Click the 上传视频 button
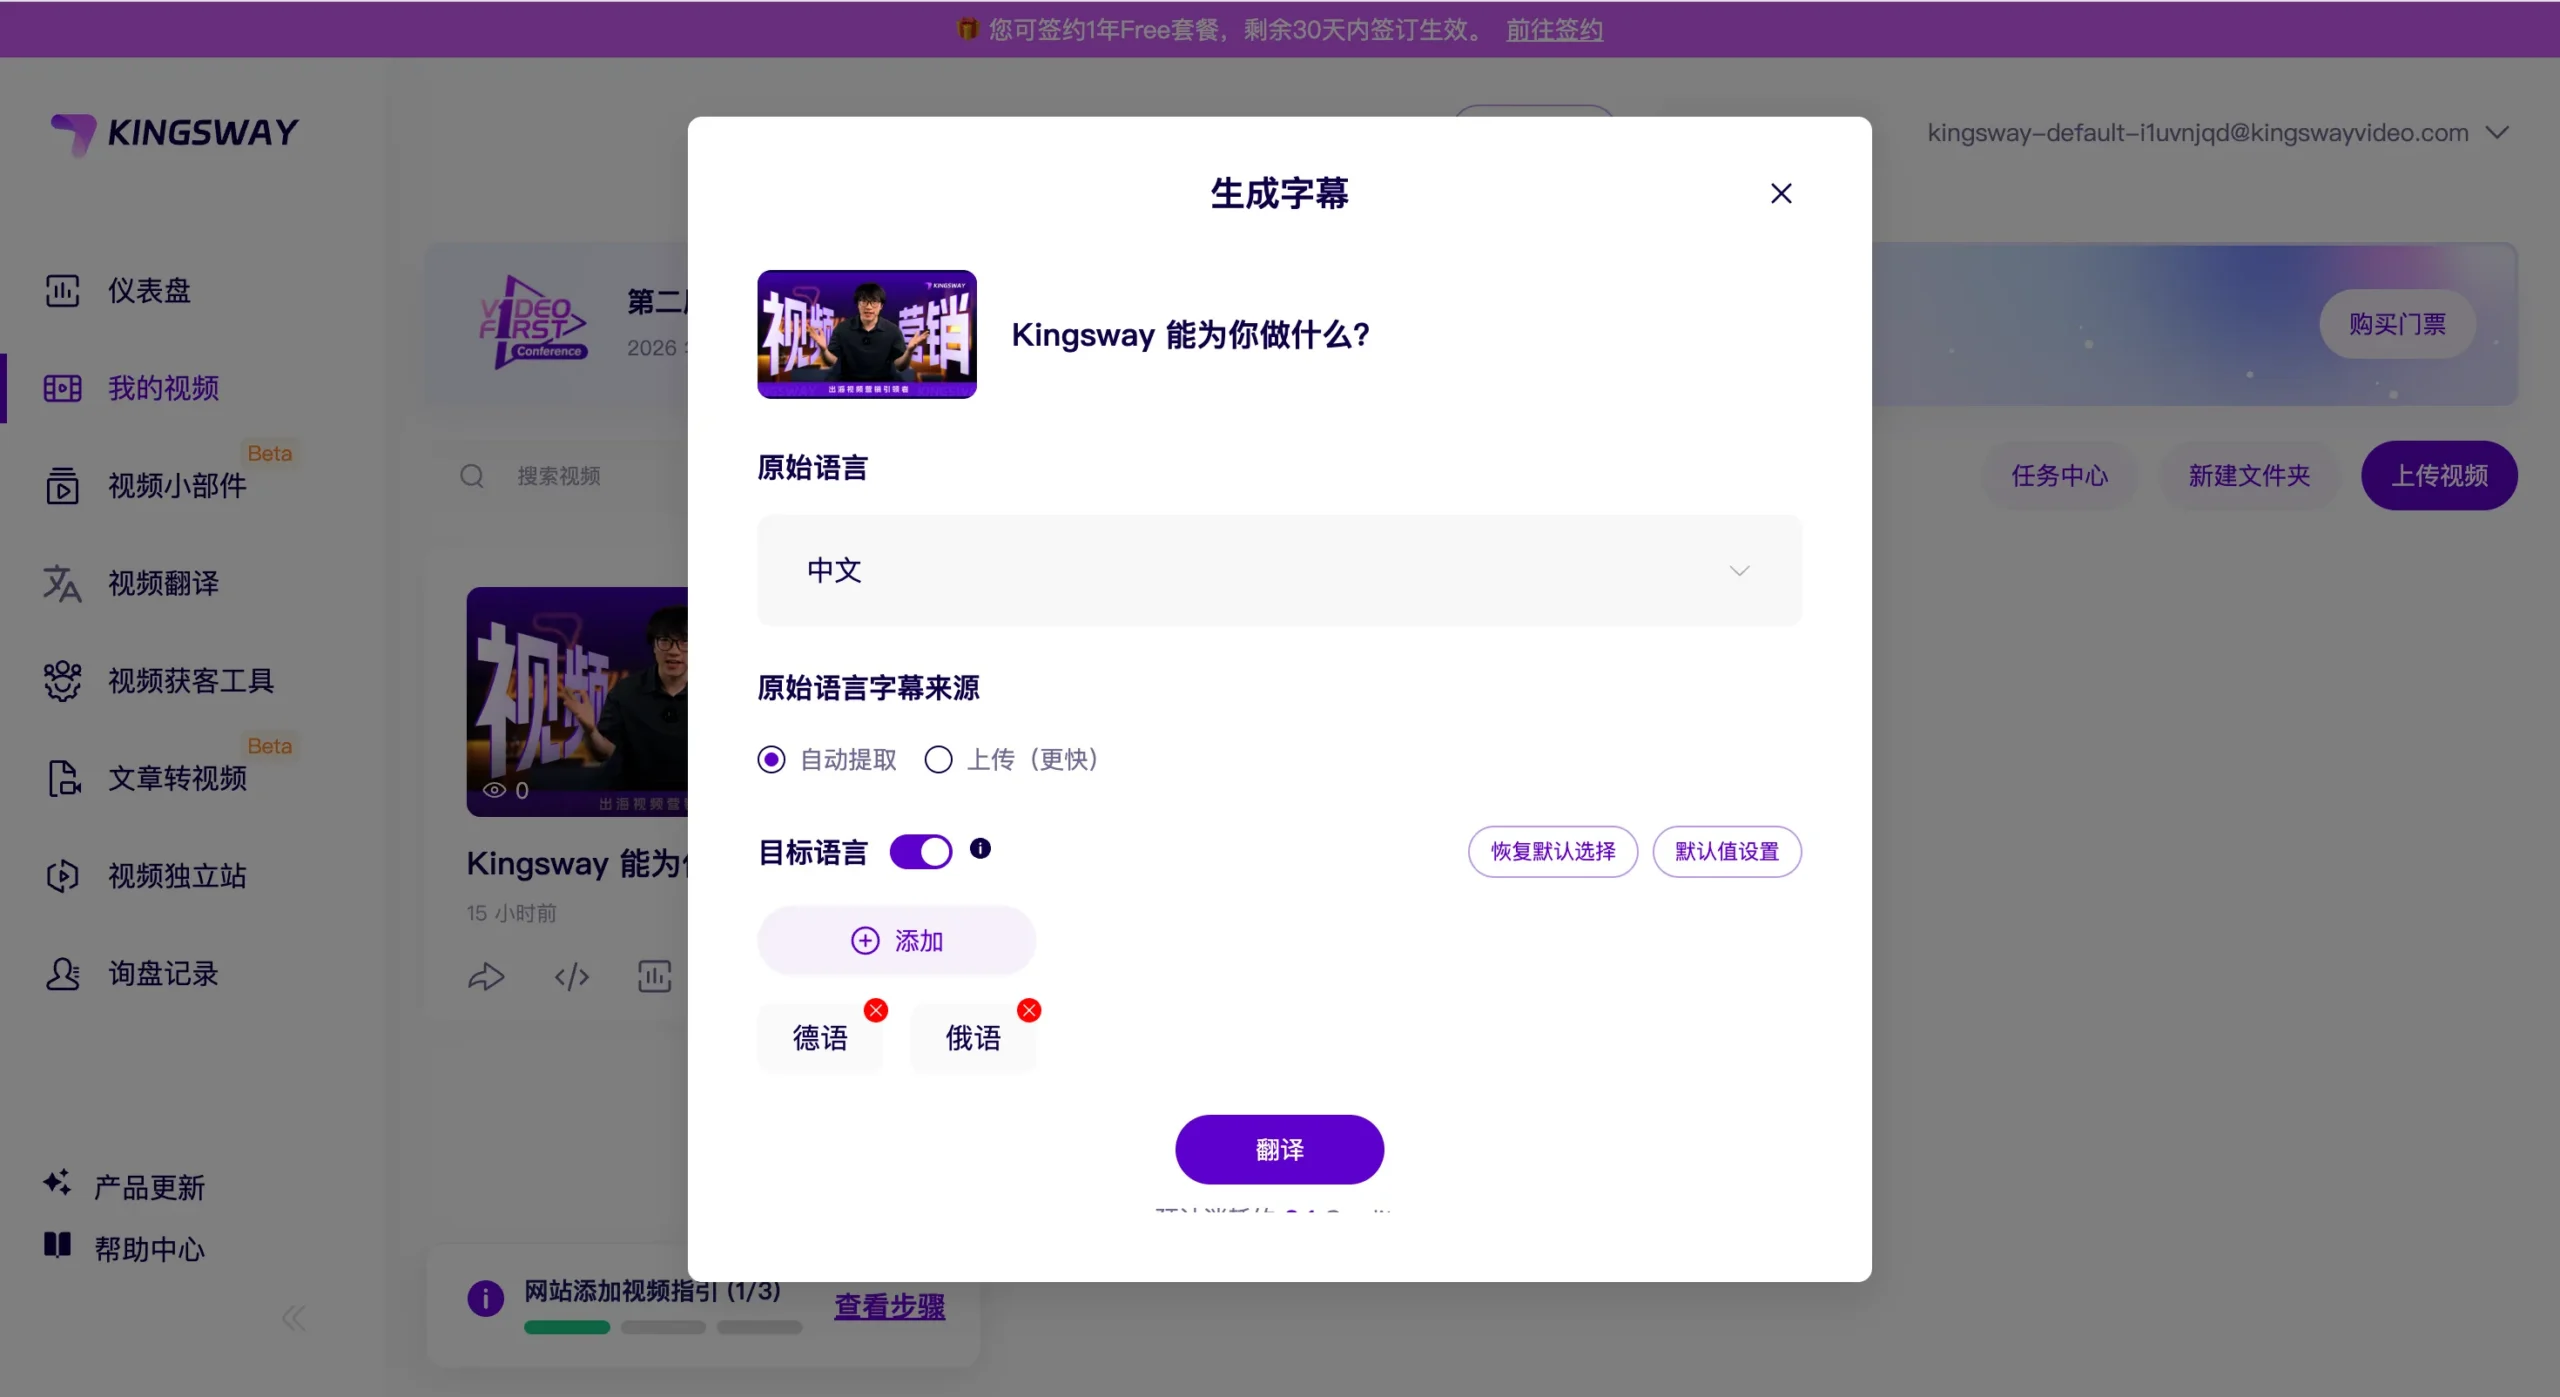The height and width of the screenshot is (1397, 2560). click(x=2439, y=476)
